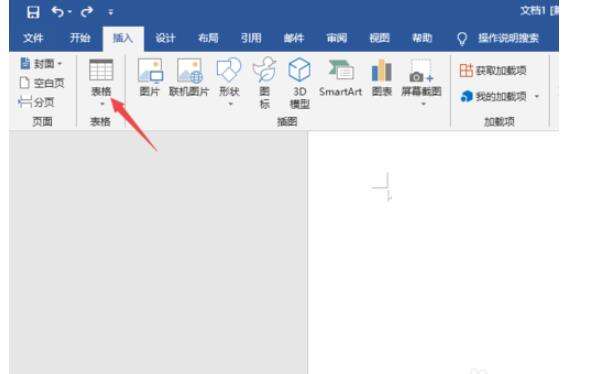This screenshot has height=374, width=592.
Task: Open Customize Quick Access Toolbar dropdown
Action: tap(111, 12)
